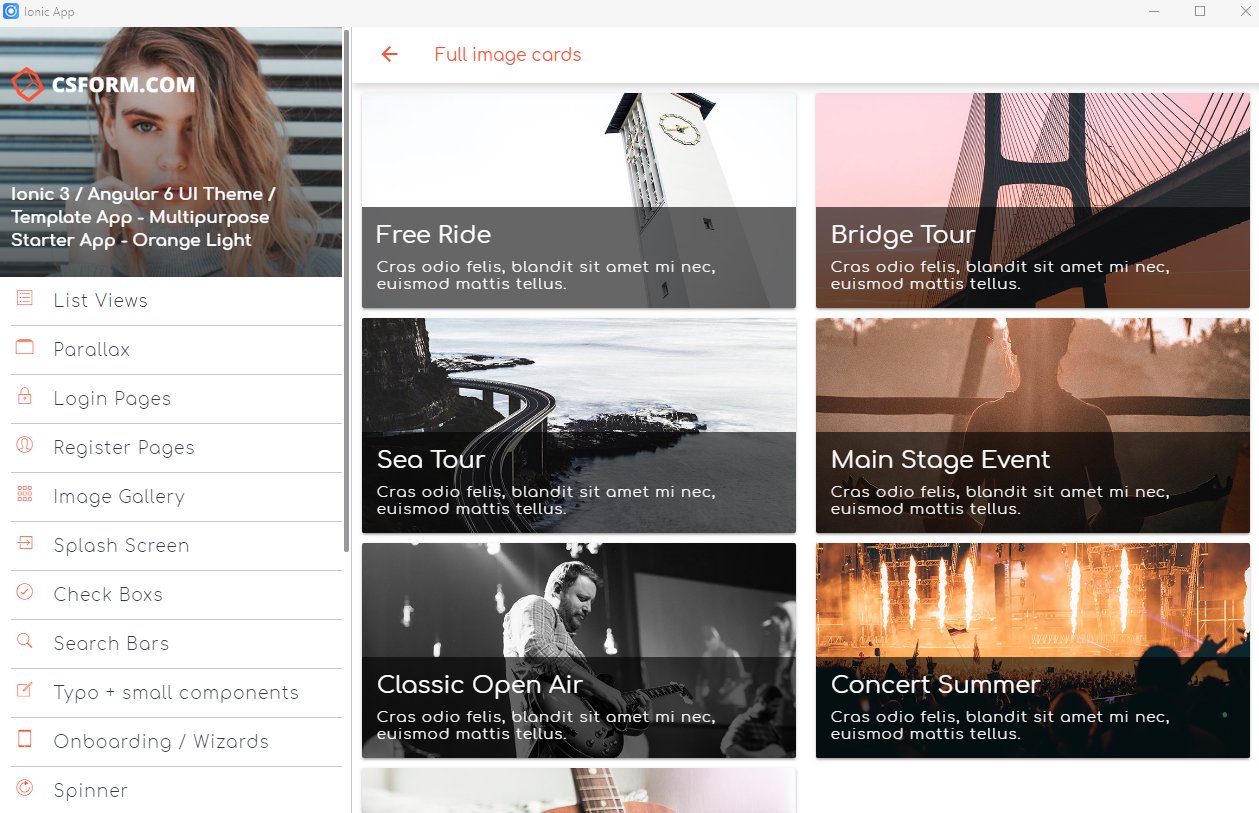Image resolution: width=1259 pixels, height=813 pixels.
Task: Open the Concert Summer card
Action: [1033, 650]
